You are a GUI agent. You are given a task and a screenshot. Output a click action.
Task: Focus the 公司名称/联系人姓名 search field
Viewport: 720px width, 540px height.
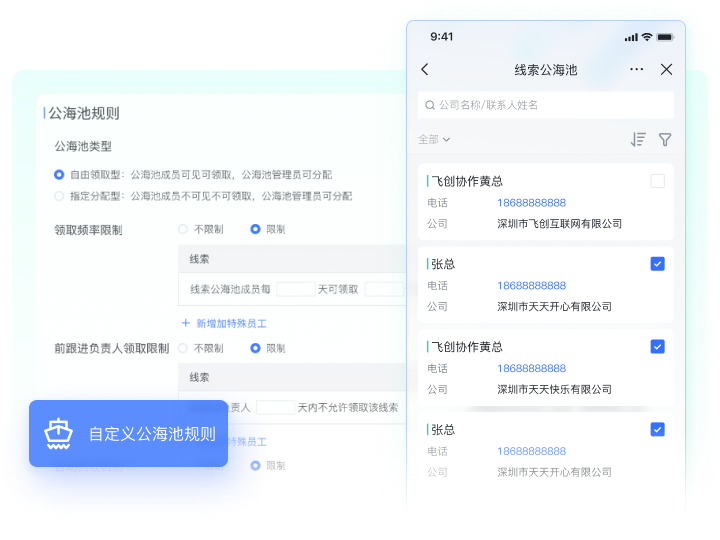click(546, 105)
